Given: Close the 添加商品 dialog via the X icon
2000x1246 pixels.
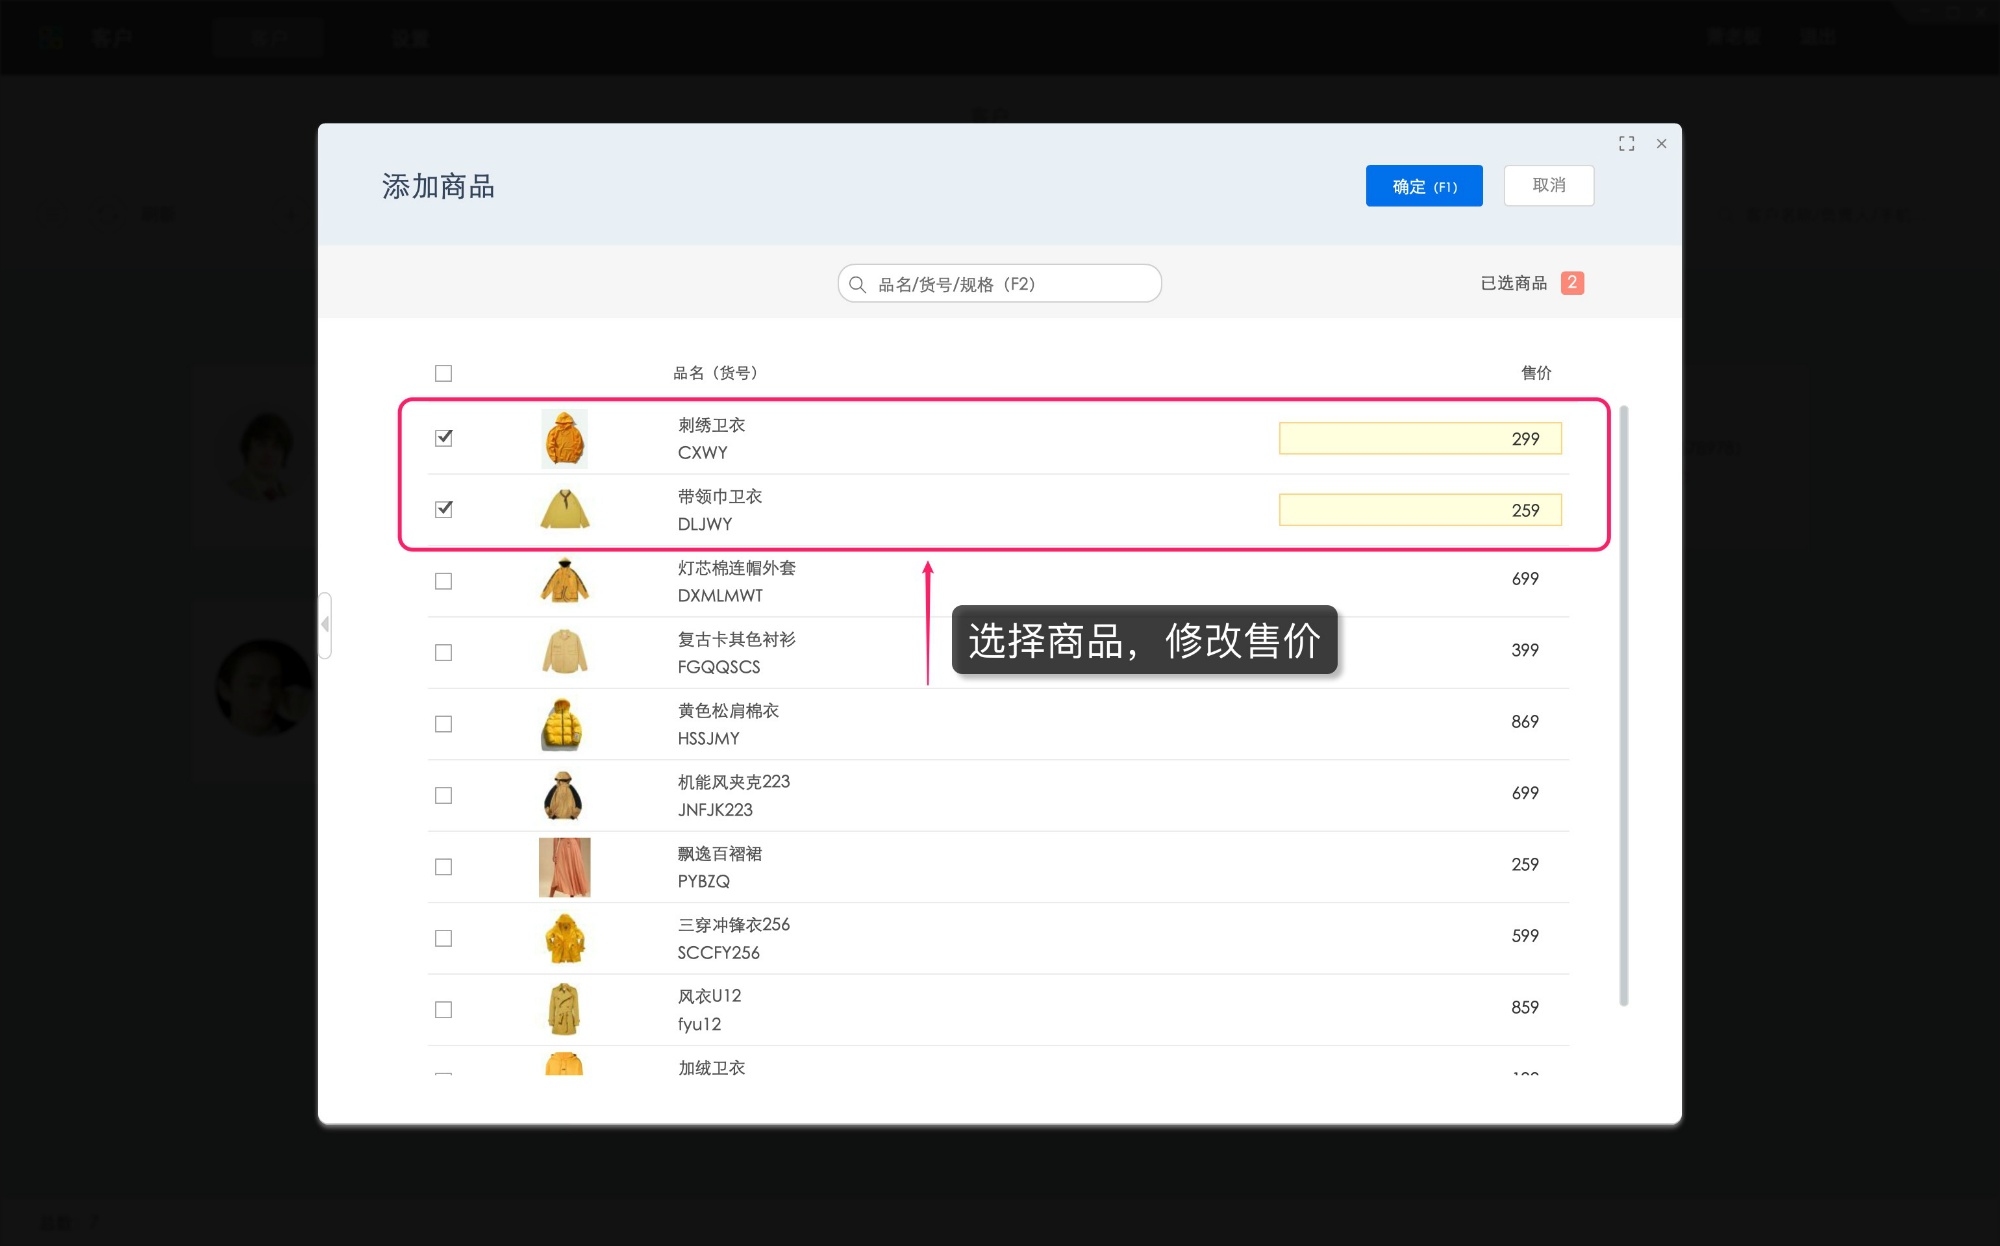Looking at the screenshot, I should point(1661,143).
